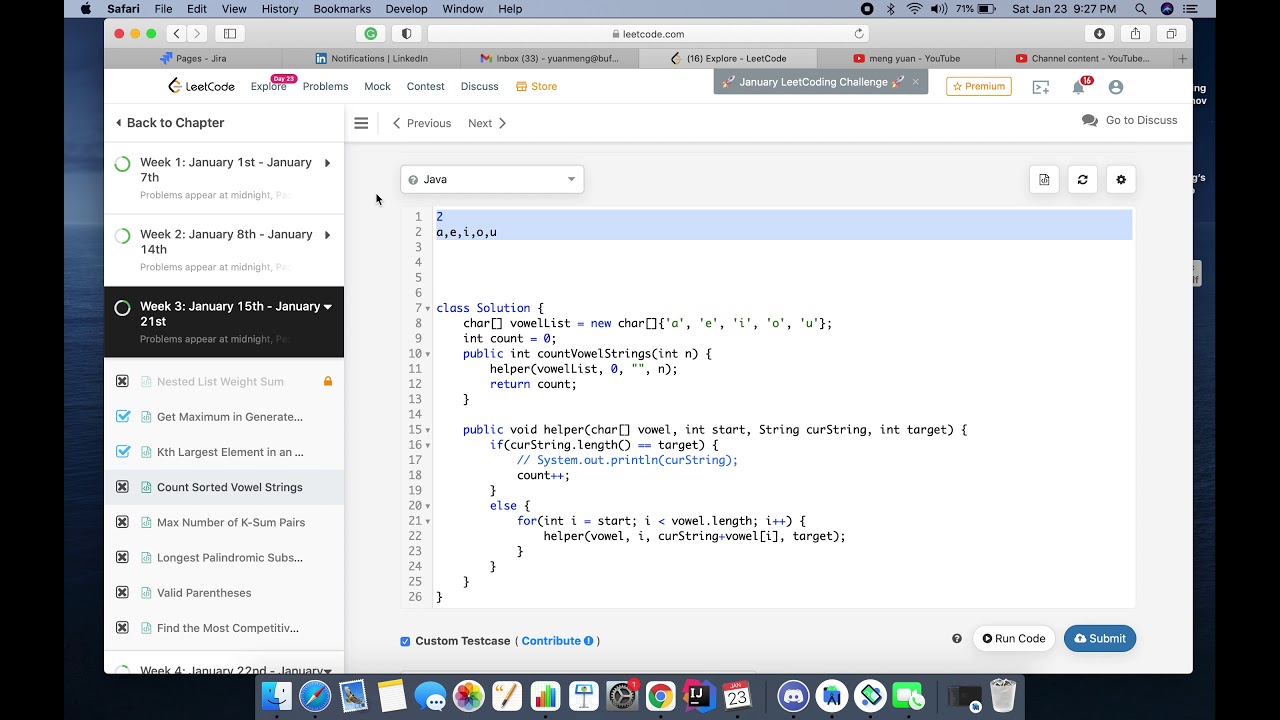Viewport: 1280px width, 720px height.
Task: Launch Discord from the dock
Action: [793, 695]
